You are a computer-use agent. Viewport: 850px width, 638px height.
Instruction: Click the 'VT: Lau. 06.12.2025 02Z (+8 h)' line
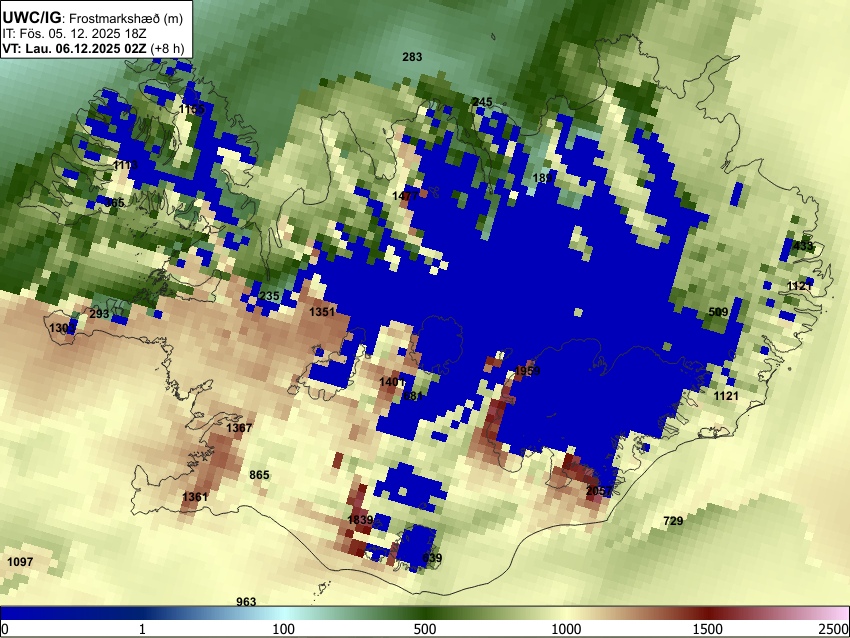click(93, 48)
